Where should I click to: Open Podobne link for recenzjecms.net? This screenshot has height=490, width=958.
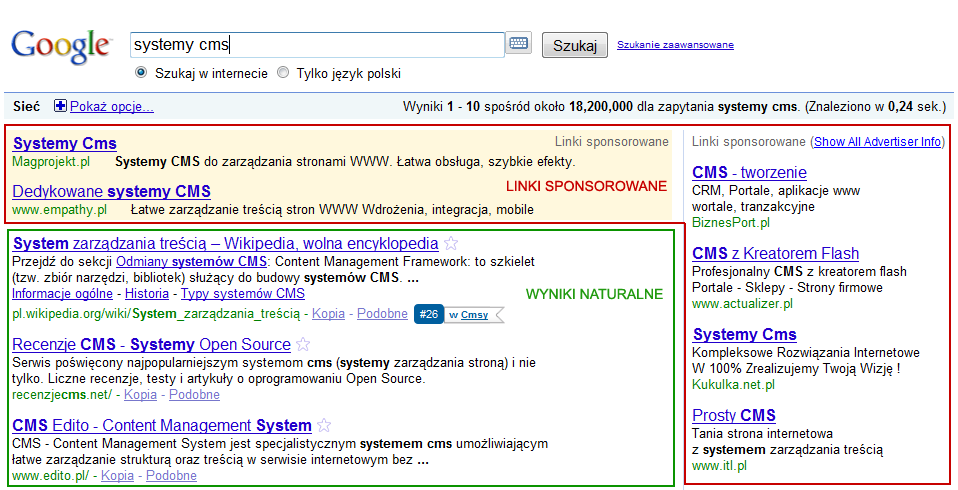194,395
